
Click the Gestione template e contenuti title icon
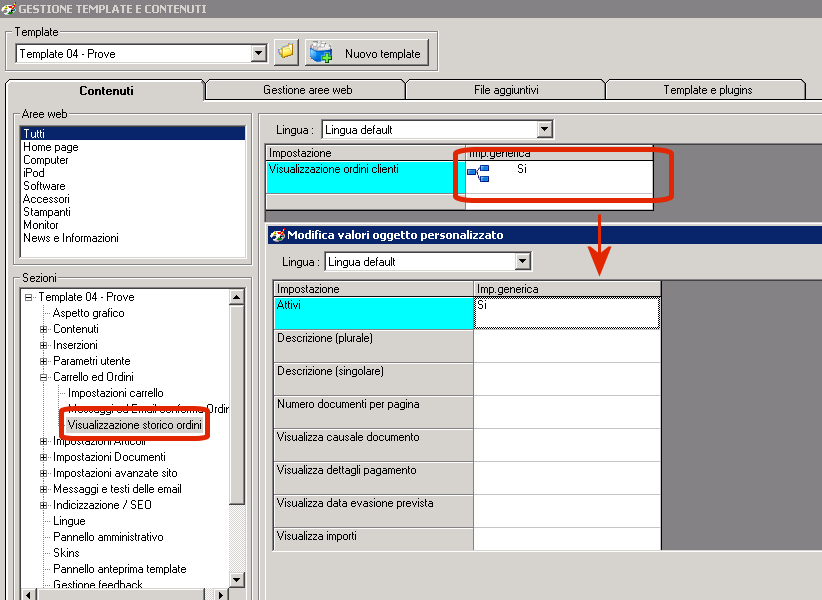pos(8,8)
